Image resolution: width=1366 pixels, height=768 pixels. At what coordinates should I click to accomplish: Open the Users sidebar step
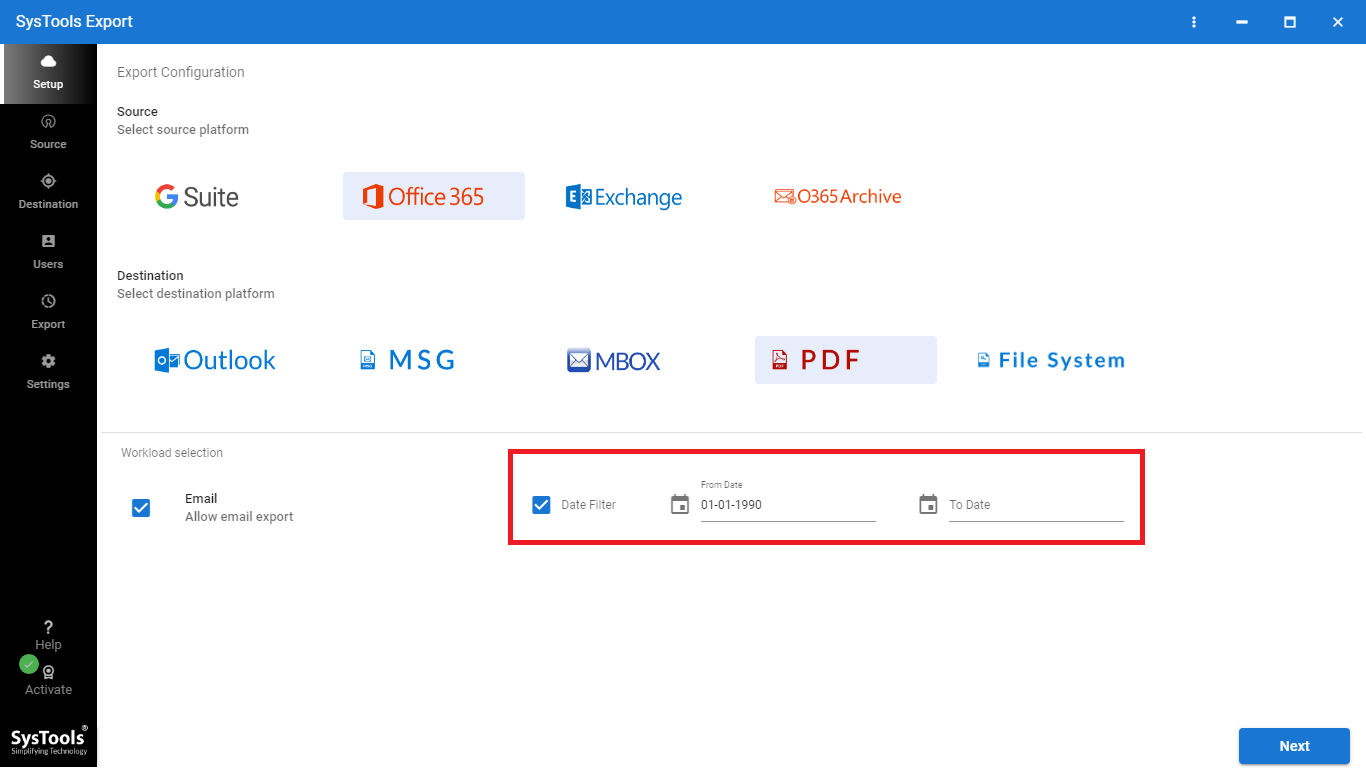(x=48, y=252)
